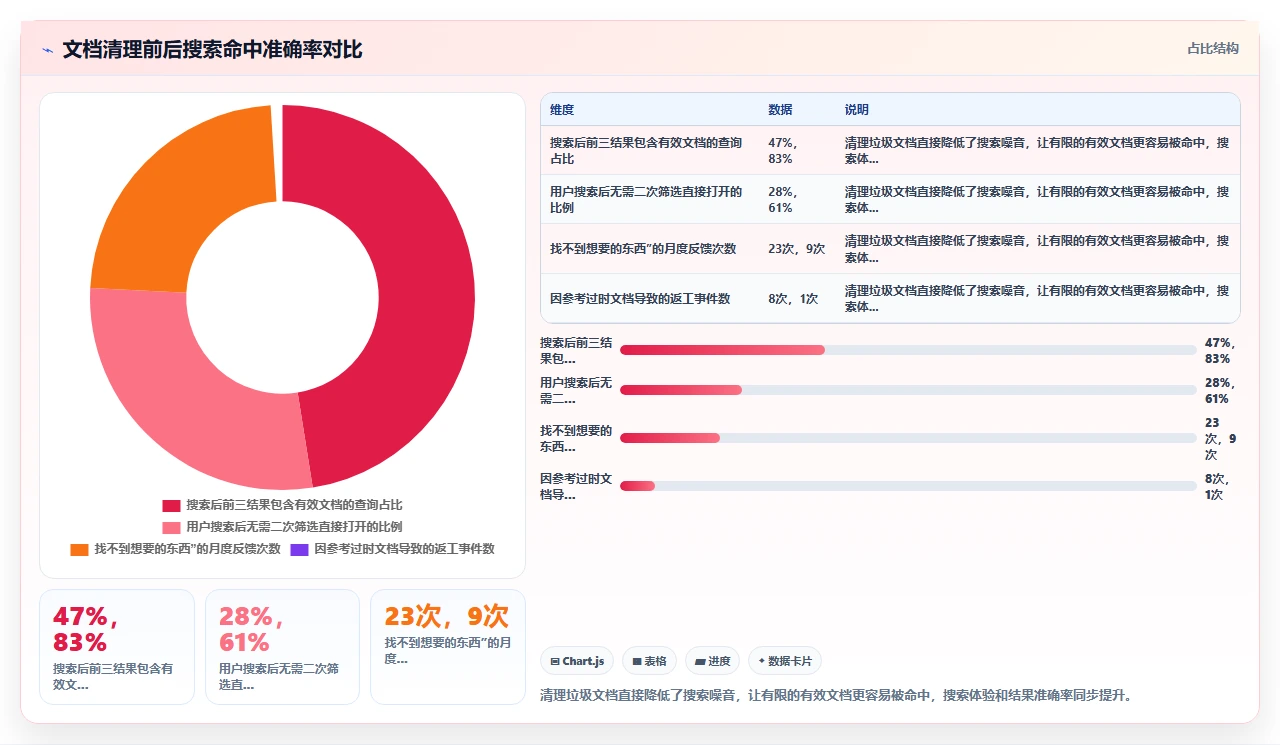Click the 找不到想要的东西… label left of the progress bar

[x=576, y=438]
